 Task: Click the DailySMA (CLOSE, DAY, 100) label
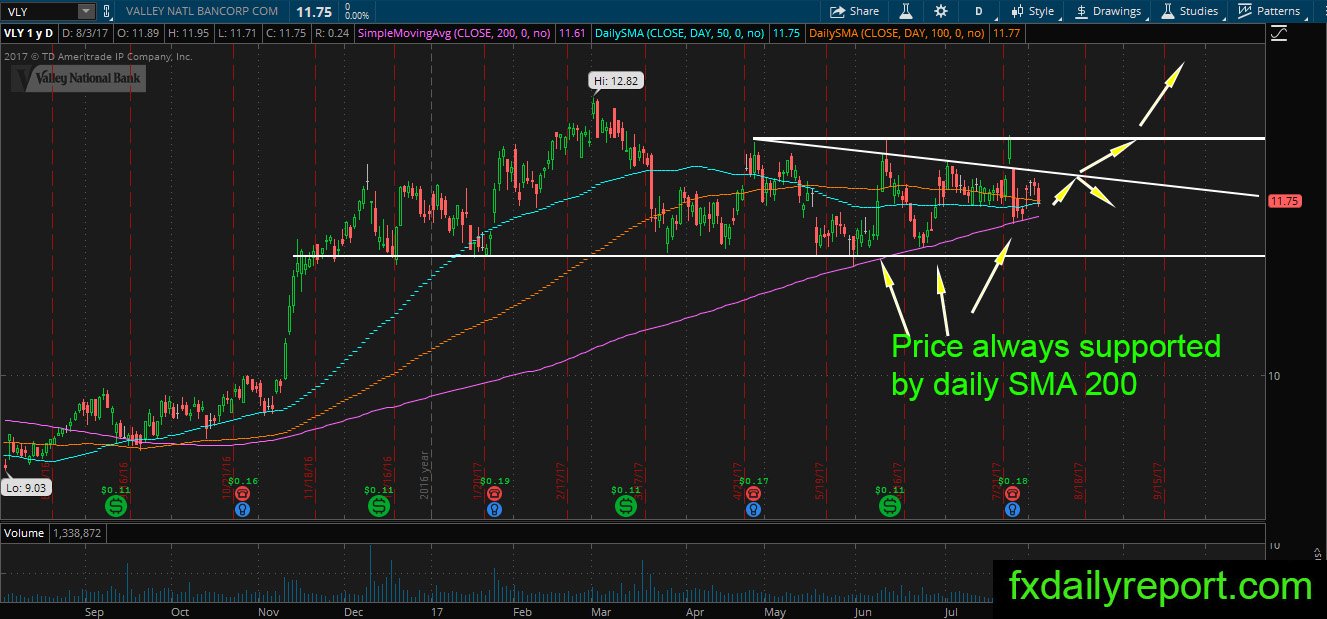coord(897,34)
